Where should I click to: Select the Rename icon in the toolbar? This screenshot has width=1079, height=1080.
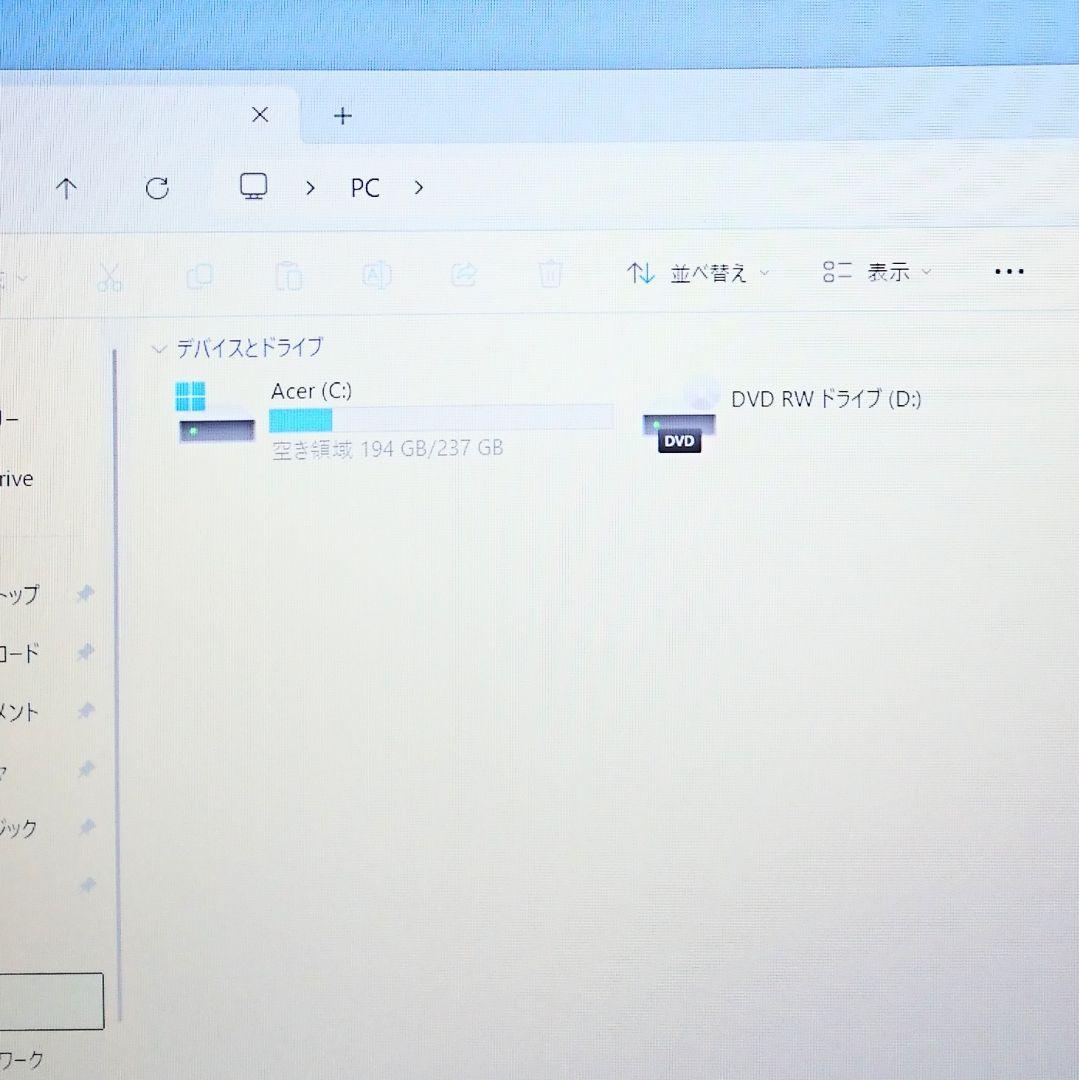coord(376,275)
